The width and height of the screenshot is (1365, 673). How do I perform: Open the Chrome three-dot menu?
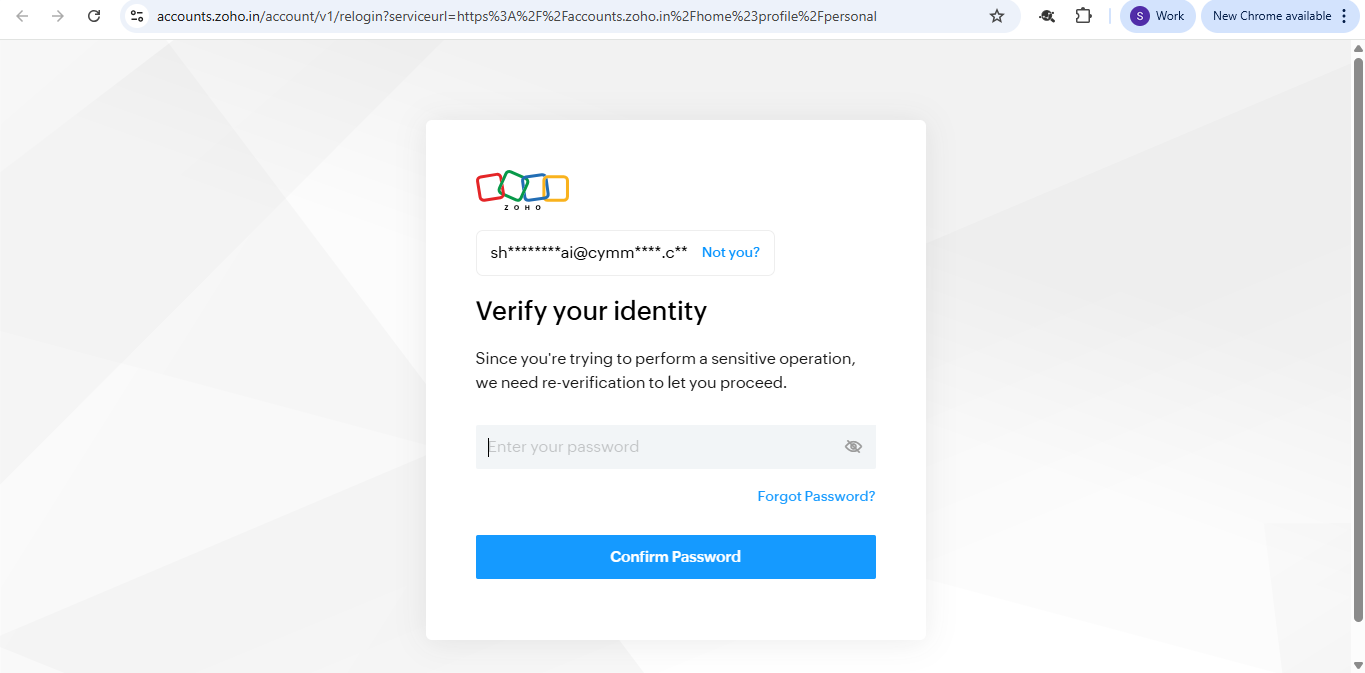click(x=1343, y=16)
